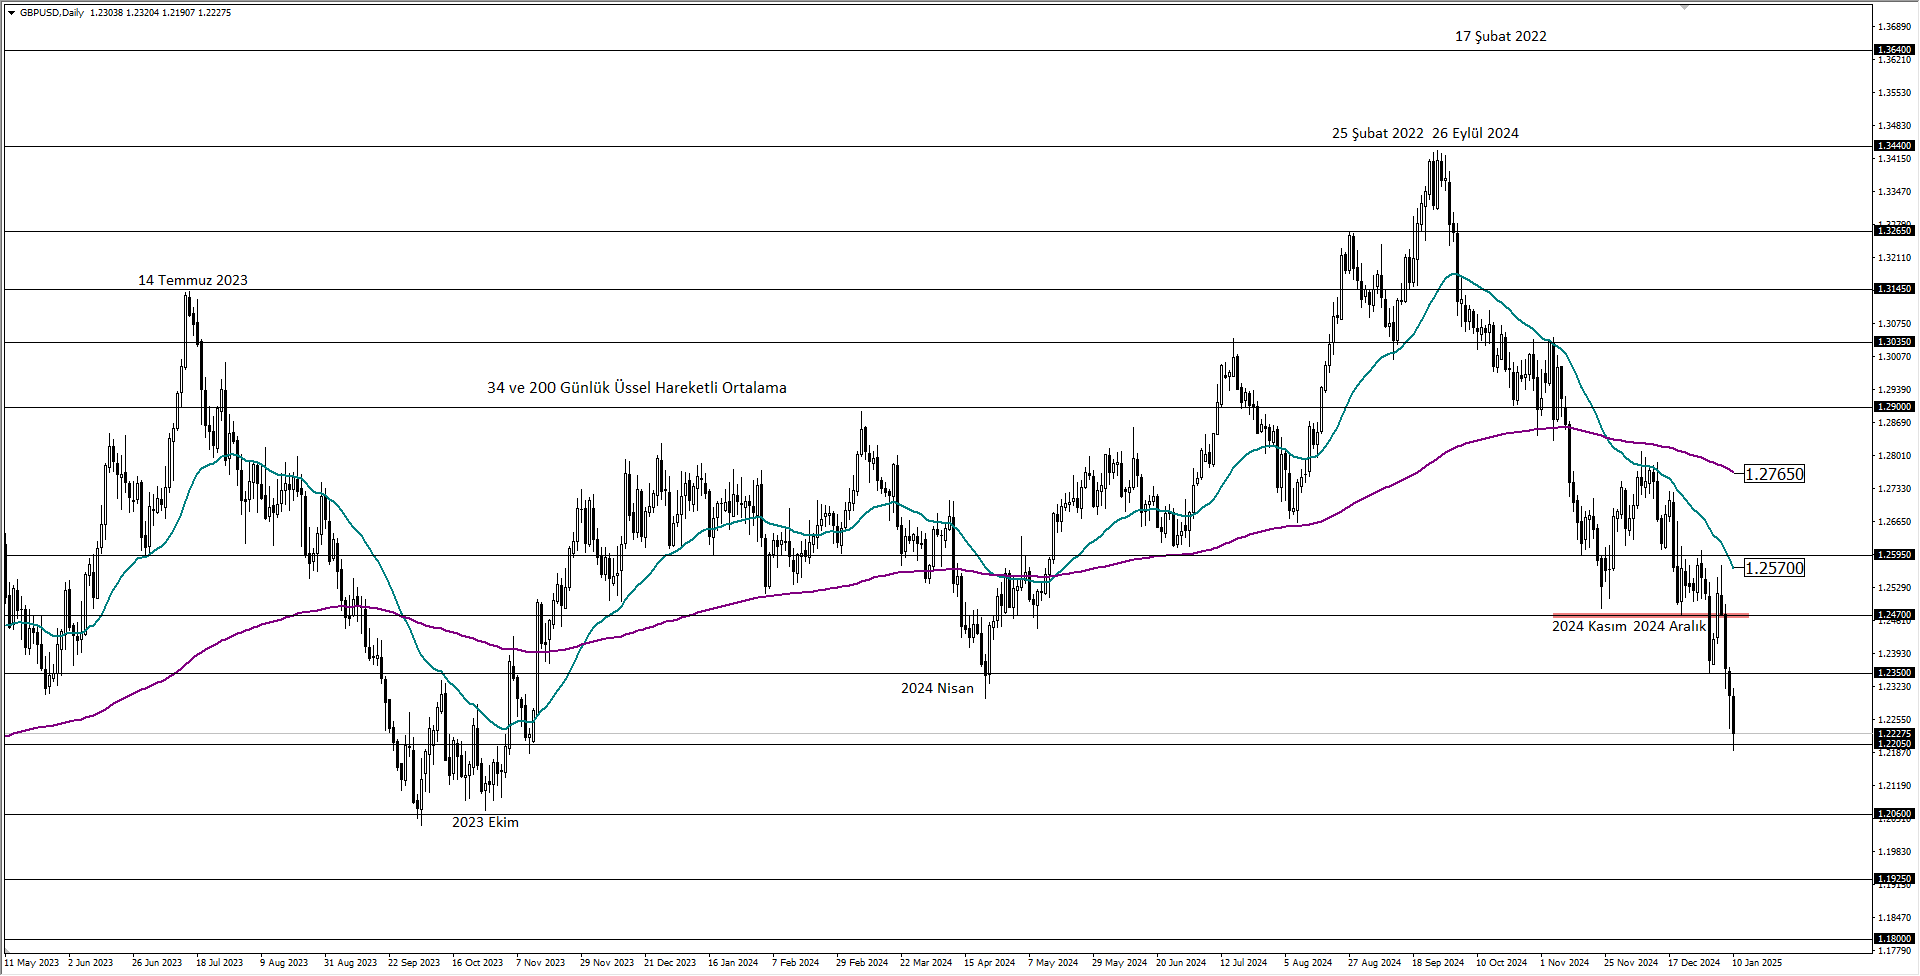
Task: Click the 1.35530 price scale value
Action: click(1895, 93)
